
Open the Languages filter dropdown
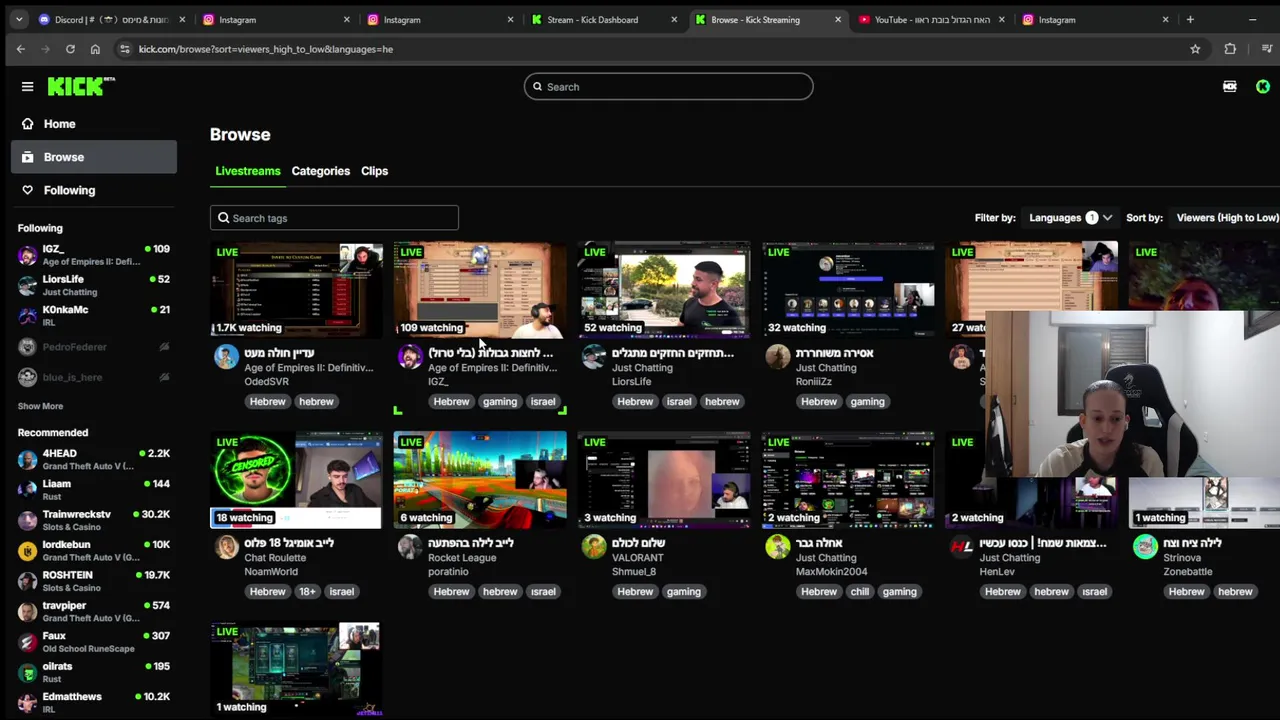1070,218
